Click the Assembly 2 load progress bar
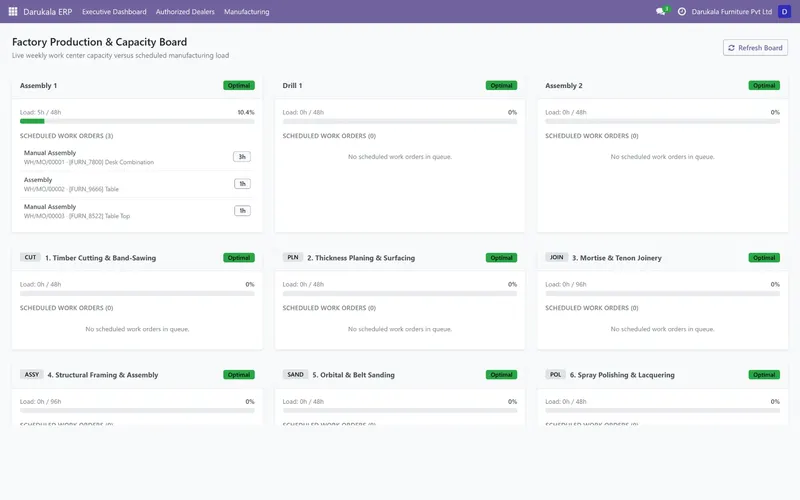 coord(662,121)
